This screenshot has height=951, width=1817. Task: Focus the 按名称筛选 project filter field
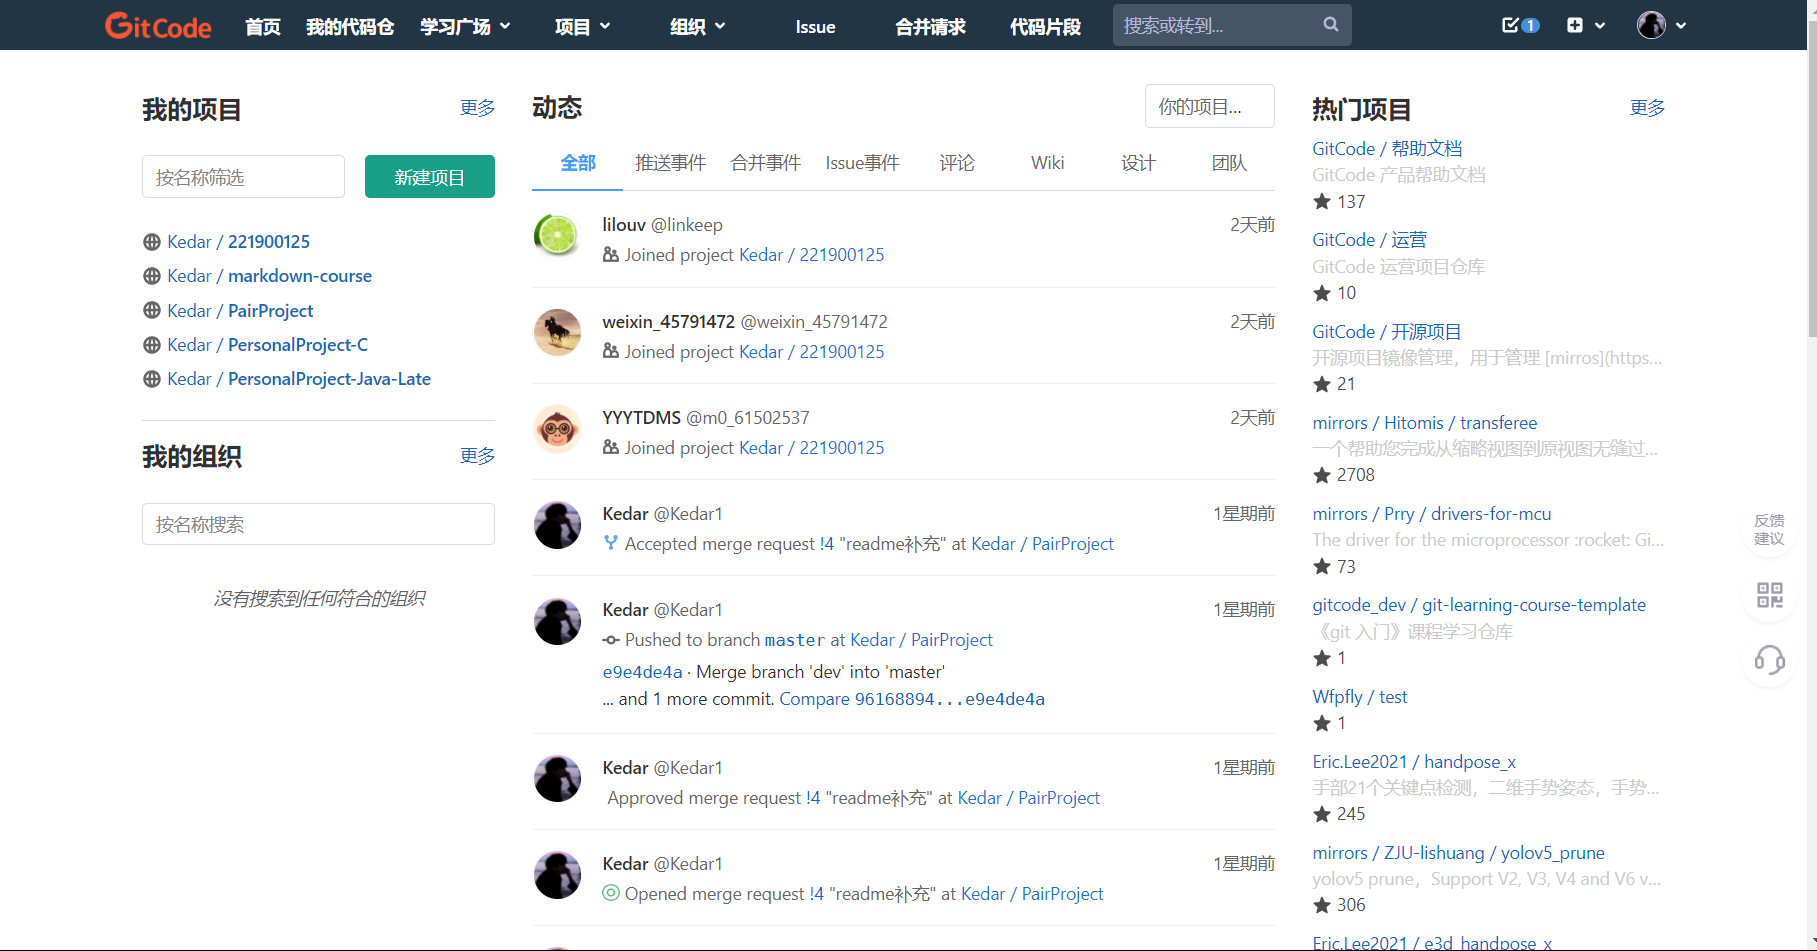[243, 177]
